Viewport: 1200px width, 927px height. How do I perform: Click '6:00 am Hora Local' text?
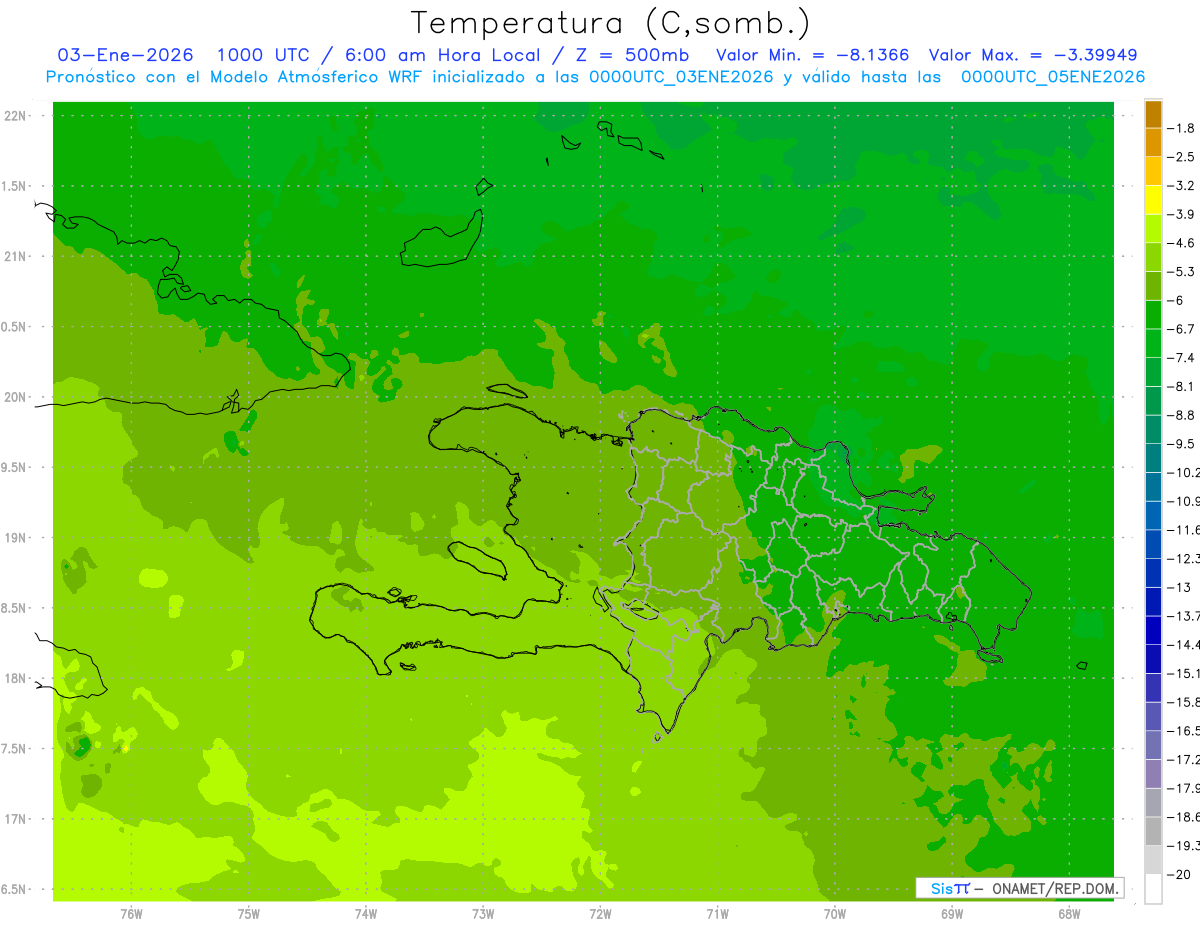[443, 55]
